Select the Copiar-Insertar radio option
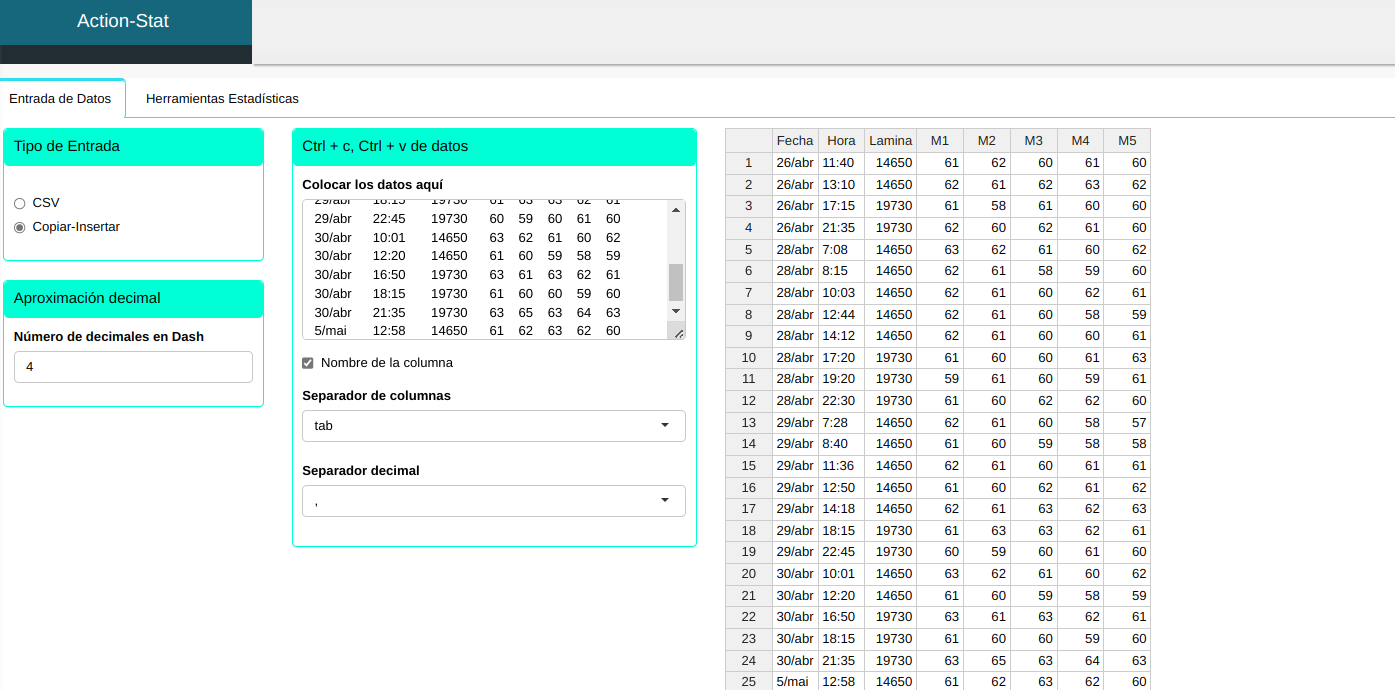 20,227
